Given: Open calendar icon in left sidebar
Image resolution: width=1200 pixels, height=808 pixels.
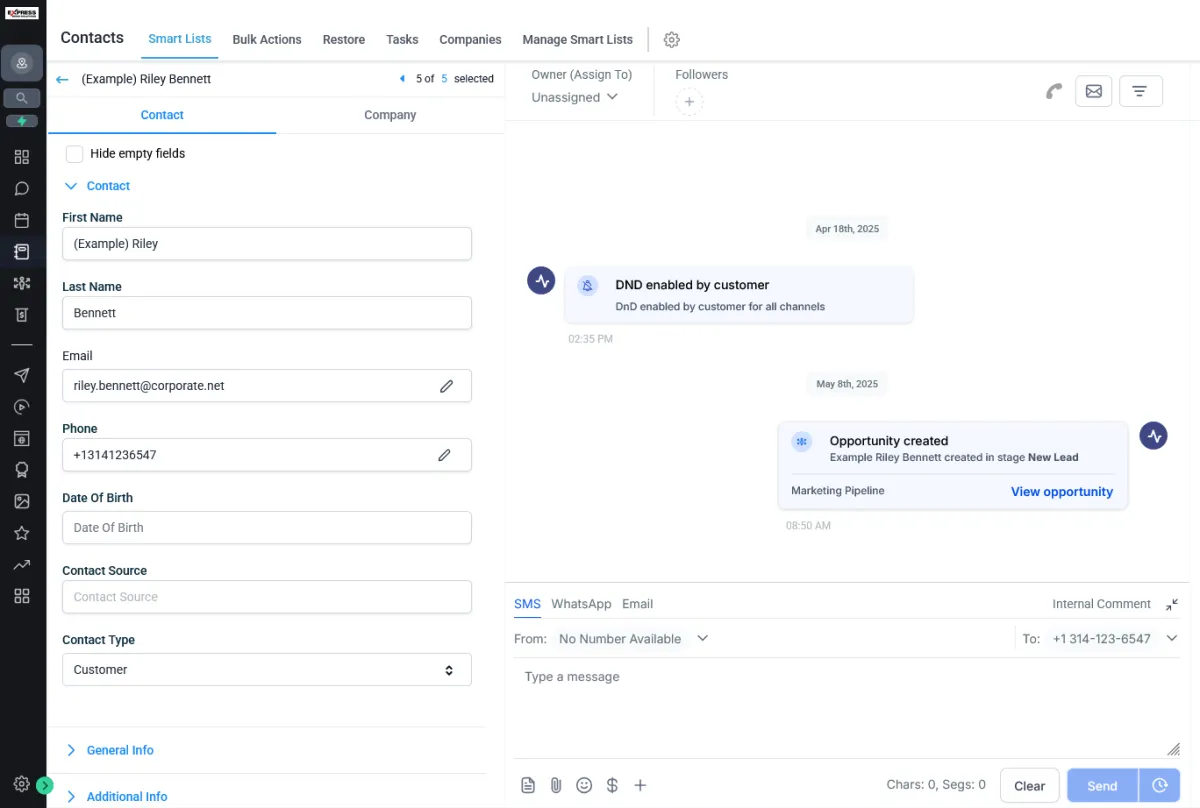Looking at the screenshot, I should (x=22, y=220).
